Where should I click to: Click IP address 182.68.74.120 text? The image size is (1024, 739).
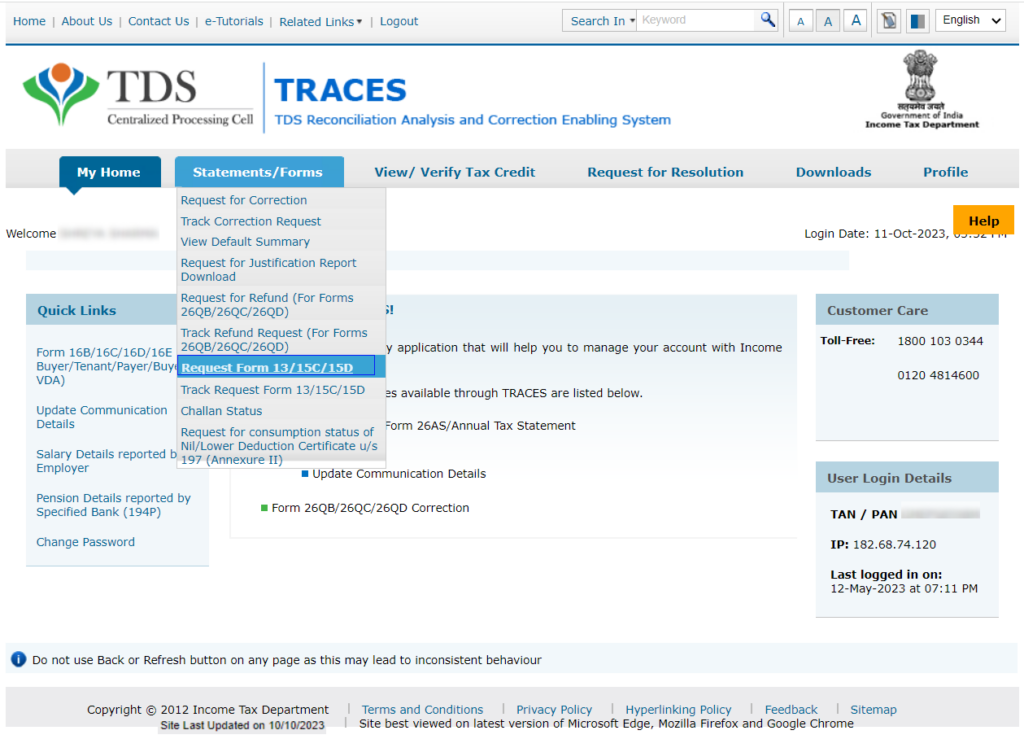[x=894, y=544]
